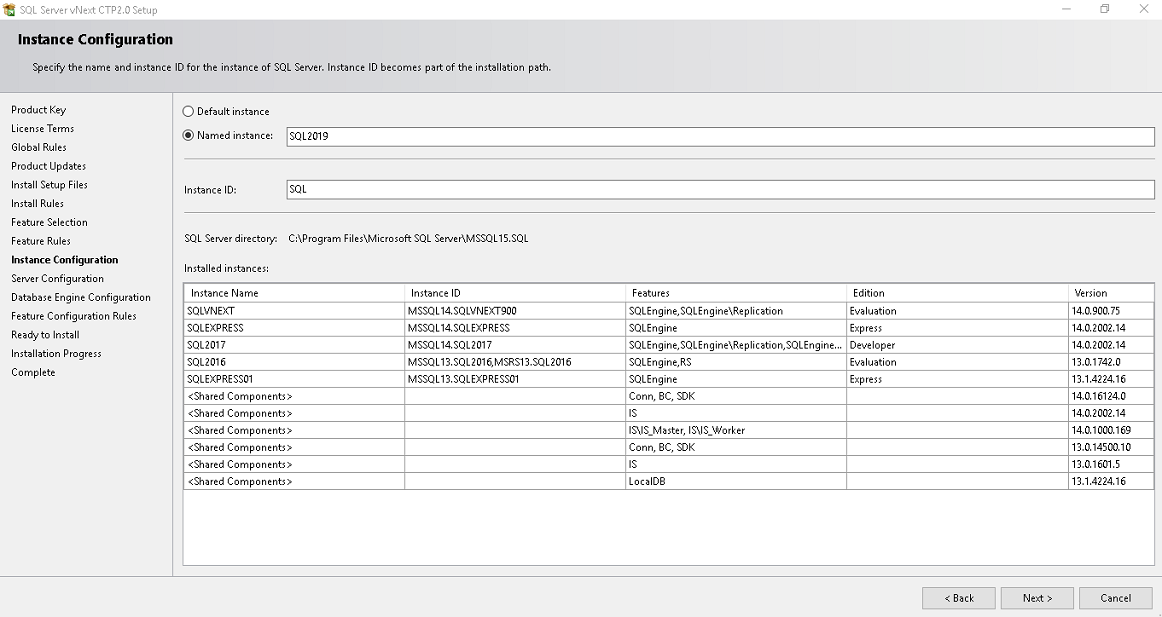Select the SQLEXPRESS01 instance row
The width and height of the screenshot is (1162, 617).
point(668,379)
